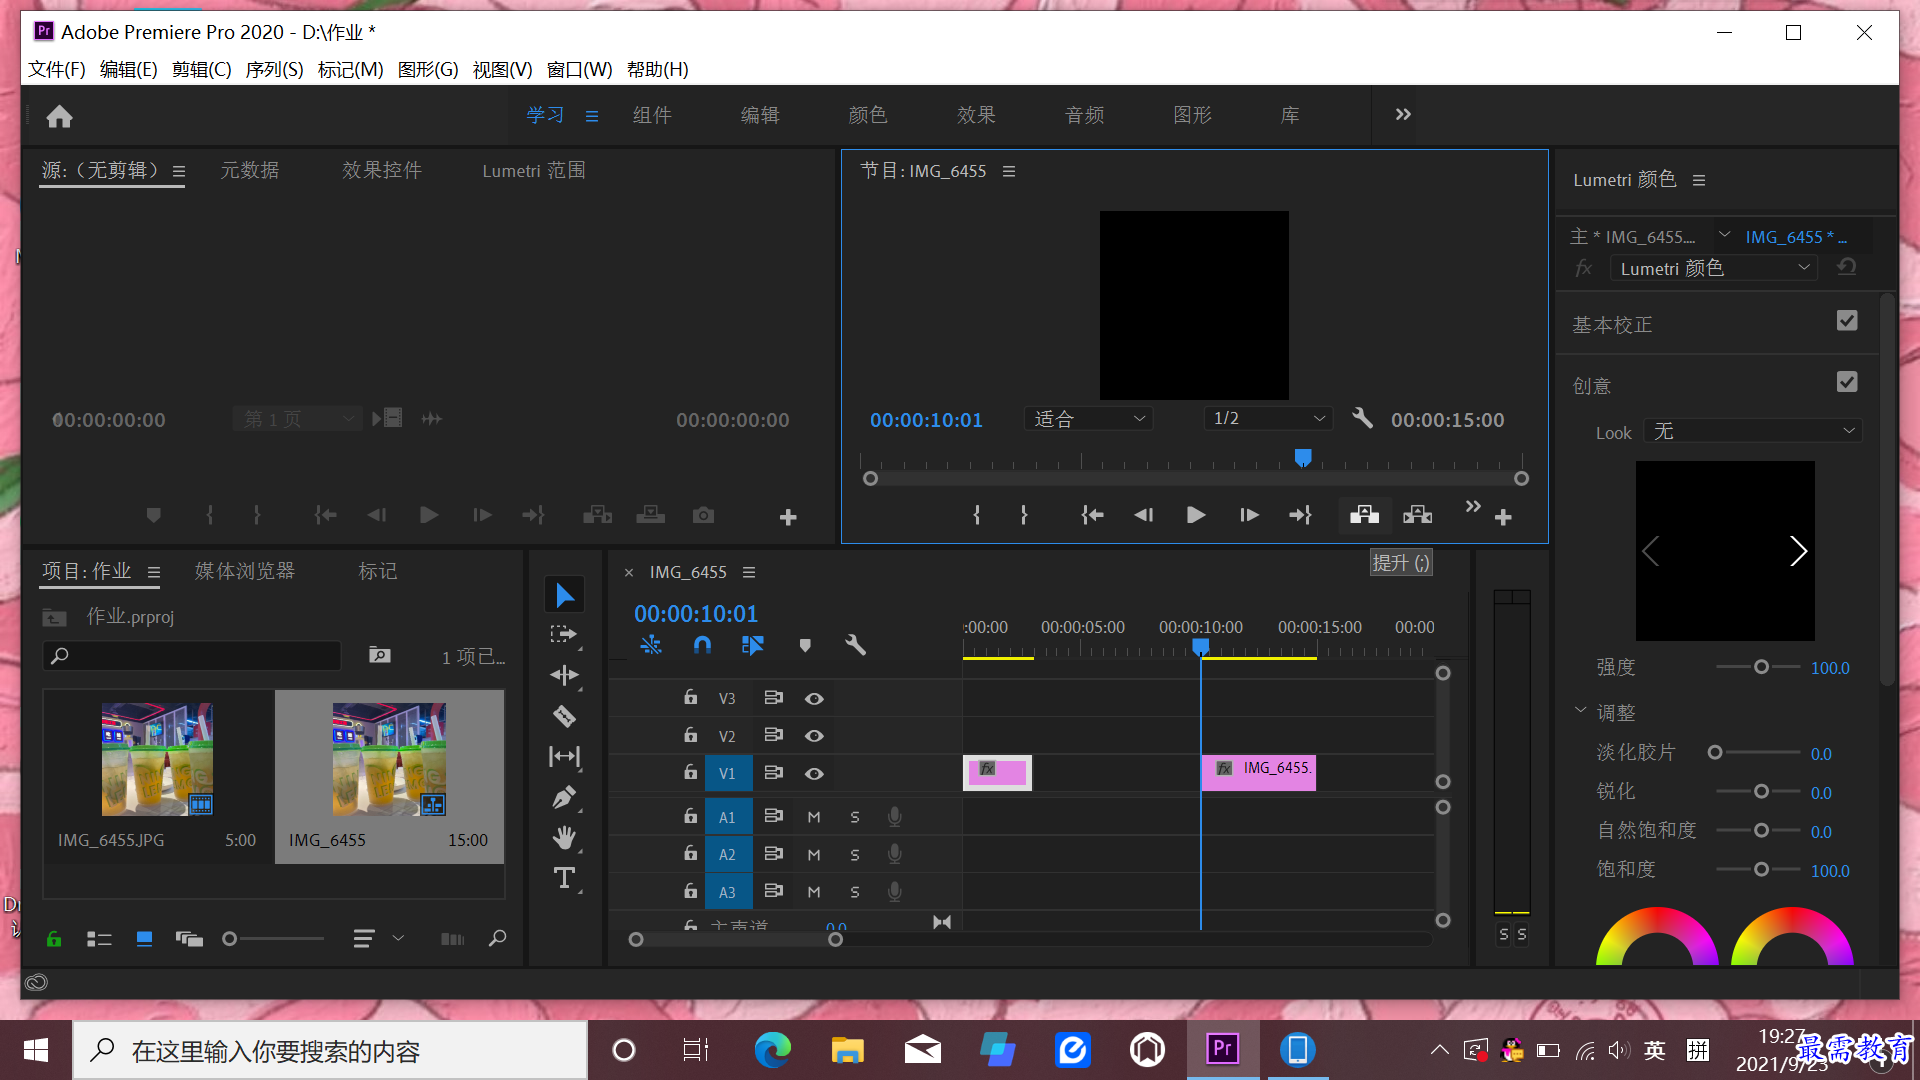Select the Track Select Forward tool

[x=564, y=634]
